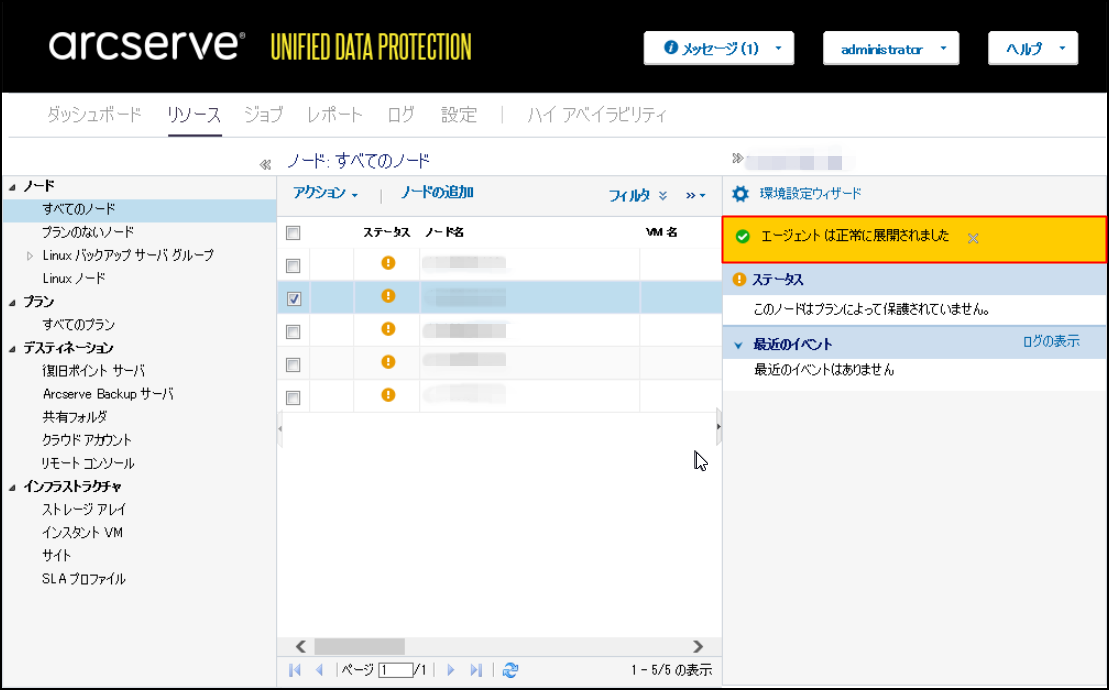This screenshot has height=690, width=1109.
Task: Collapse the デスティネーション tree group
Action: coord(12,349)
